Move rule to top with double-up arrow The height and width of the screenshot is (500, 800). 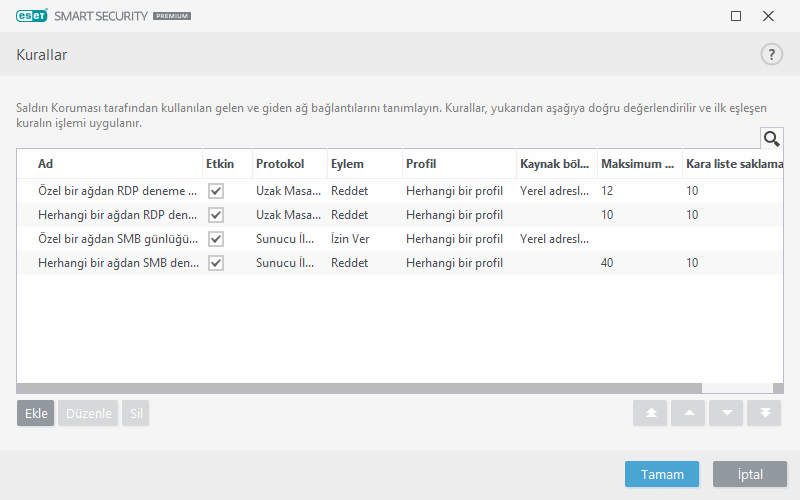pos(650,414)
